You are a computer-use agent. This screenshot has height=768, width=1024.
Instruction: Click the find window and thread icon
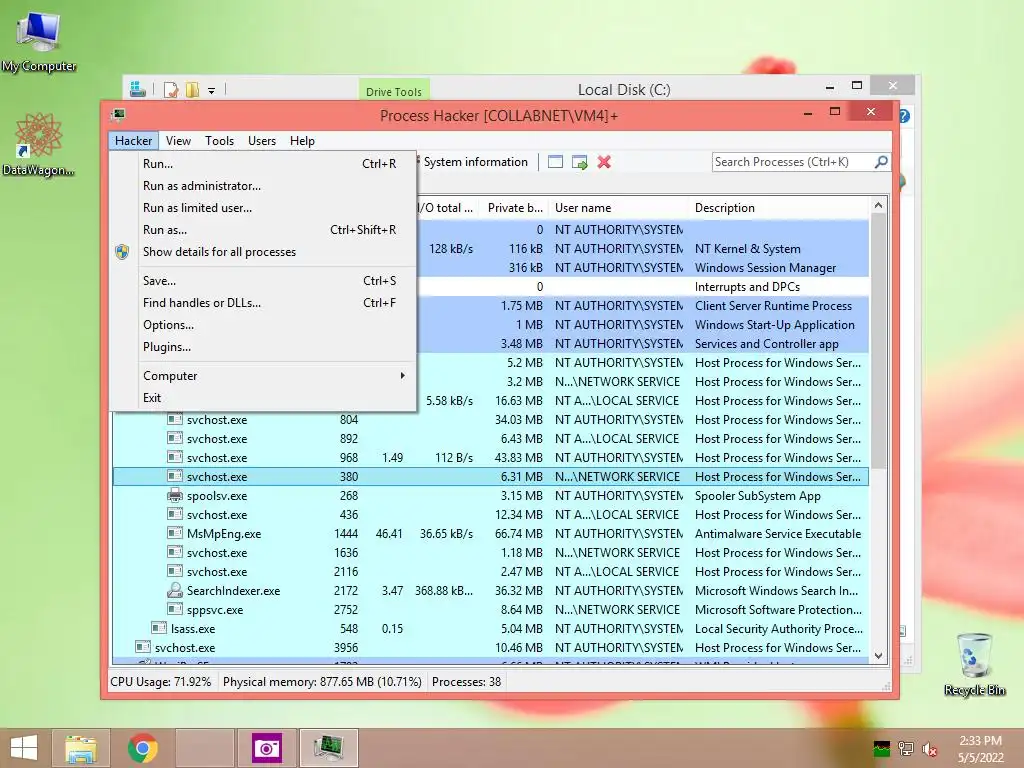(x=579, y=162)
